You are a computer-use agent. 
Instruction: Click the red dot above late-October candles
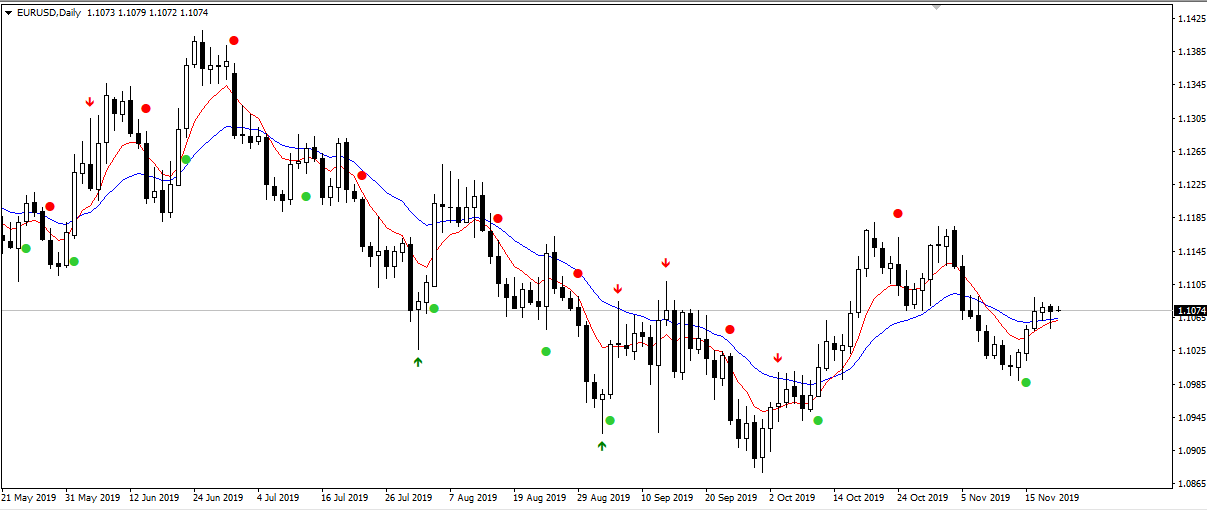click(898, 213)
